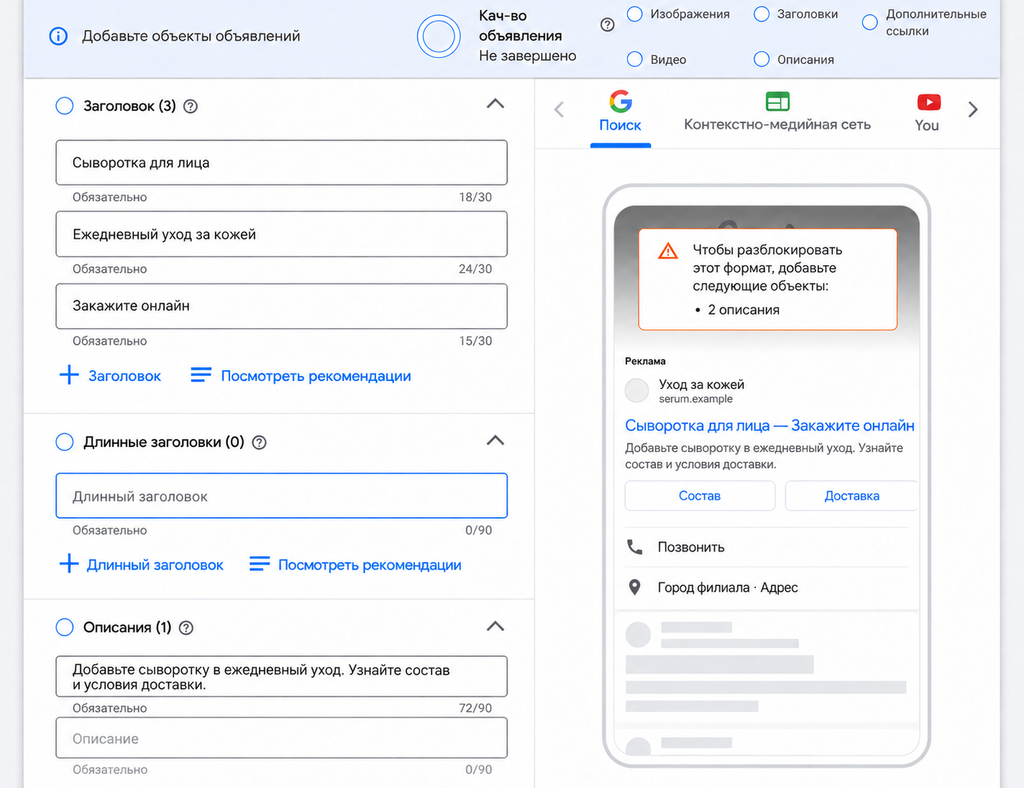Click the warning triangle in the preview notice
The height and width of the screenshot is (788, 1024).
click(667, 251)
